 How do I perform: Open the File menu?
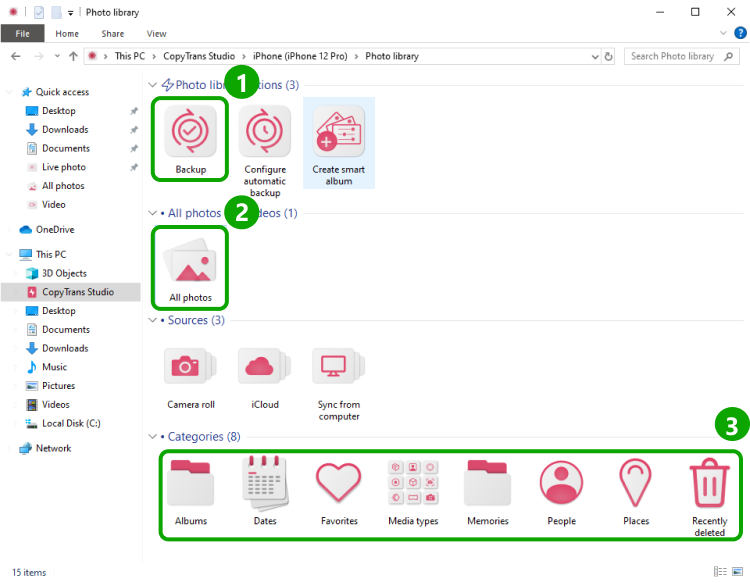coord(22,33)
